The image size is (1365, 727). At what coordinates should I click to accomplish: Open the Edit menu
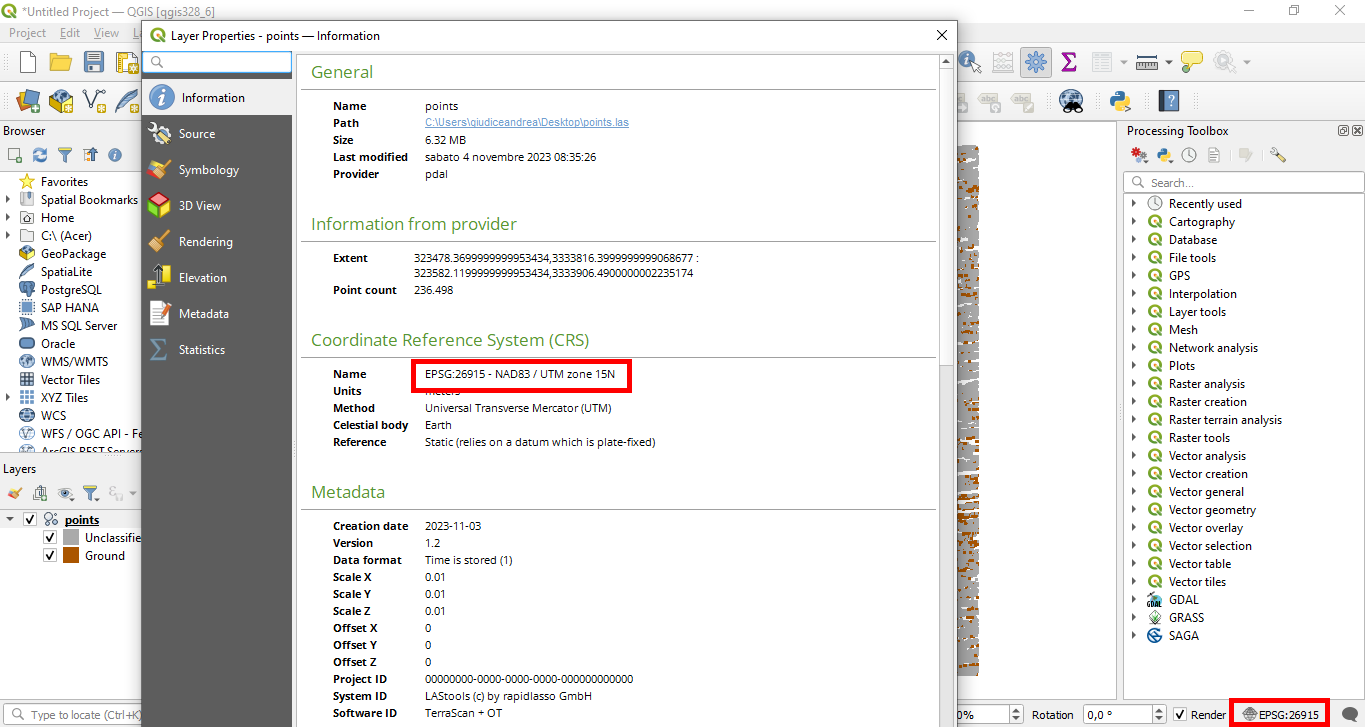click(x=68, y=32)
